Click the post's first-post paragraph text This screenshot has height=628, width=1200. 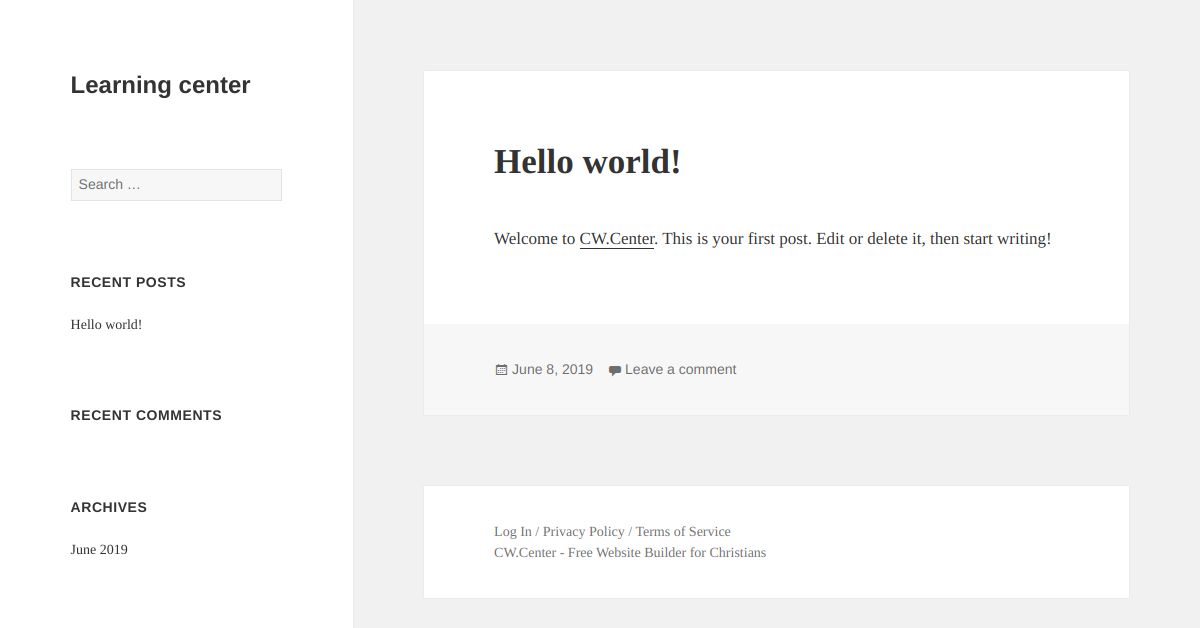(772, 239)
